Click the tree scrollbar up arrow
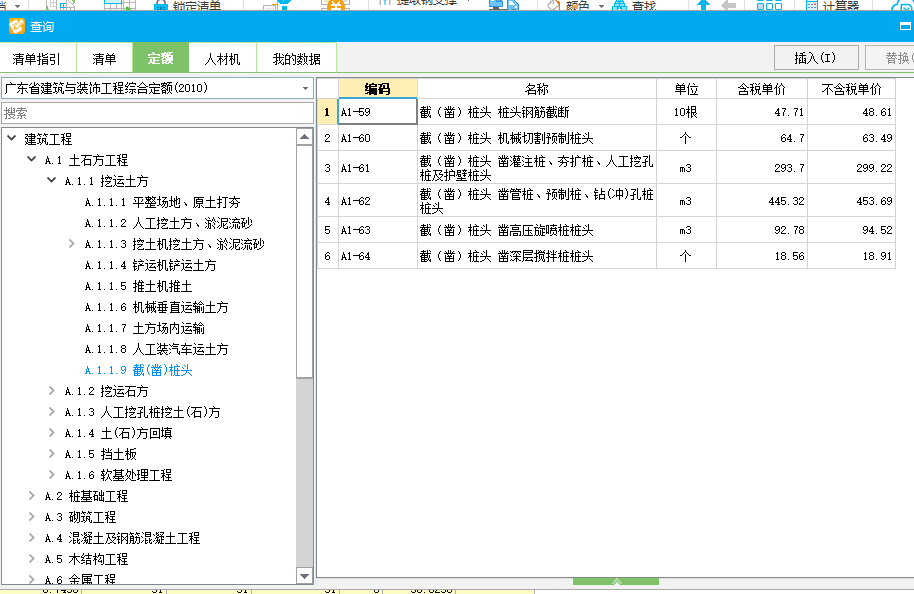 point(304,137)
